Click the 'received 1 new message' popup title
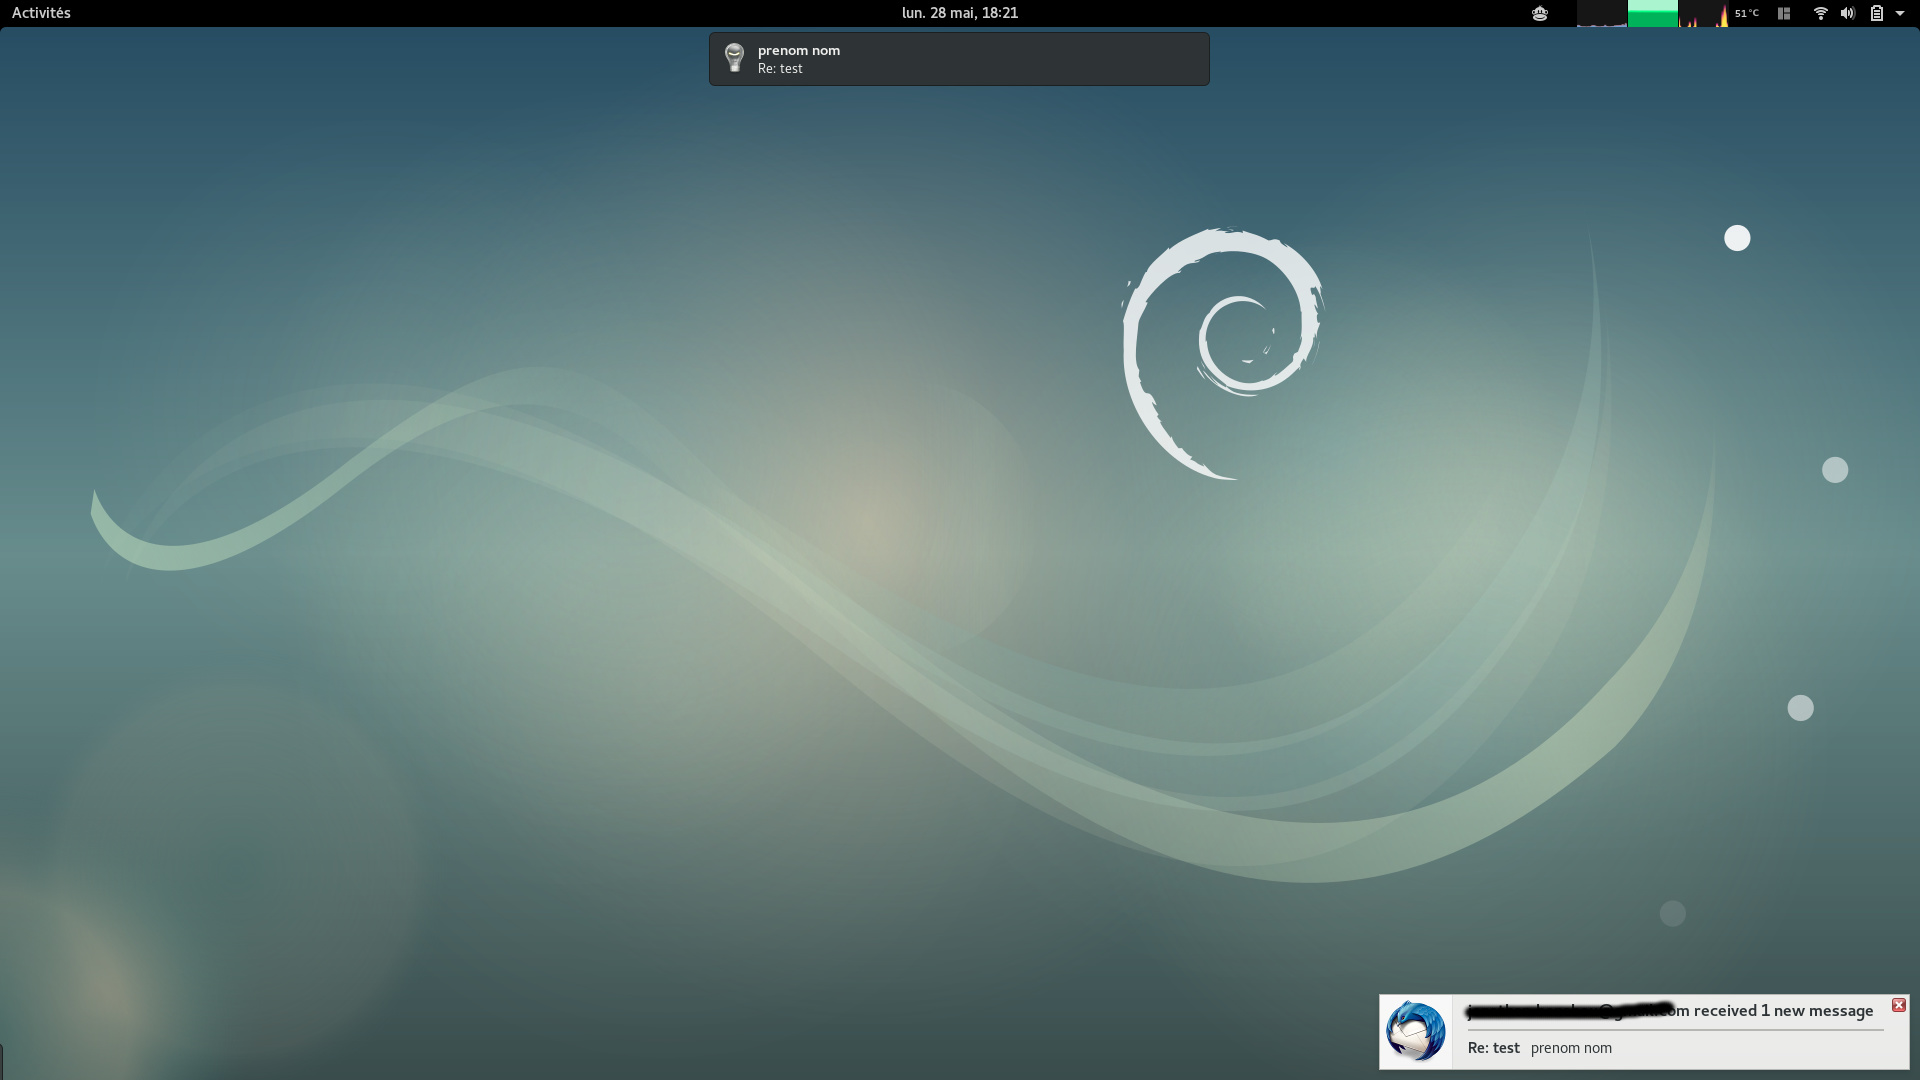This screenshot has height=1080, width=1920. [1783, 1011]
